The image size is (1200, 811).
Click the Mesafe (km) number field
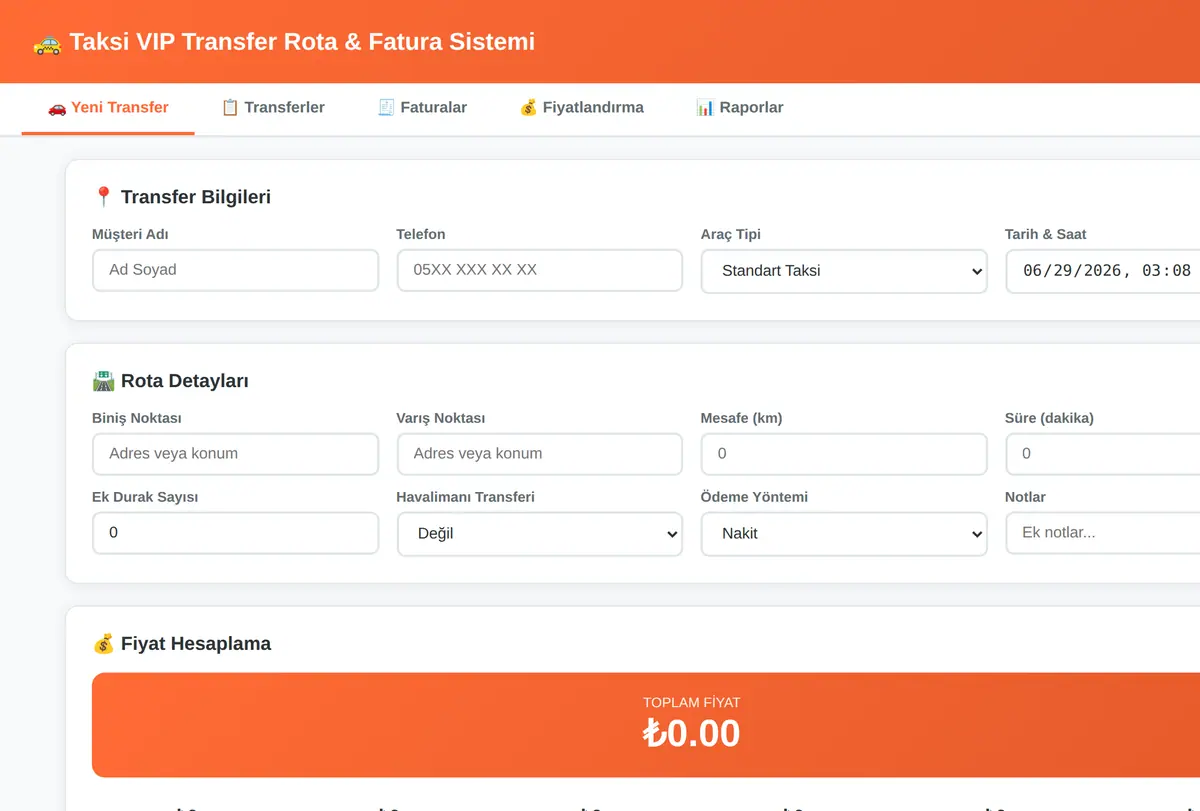844,454
